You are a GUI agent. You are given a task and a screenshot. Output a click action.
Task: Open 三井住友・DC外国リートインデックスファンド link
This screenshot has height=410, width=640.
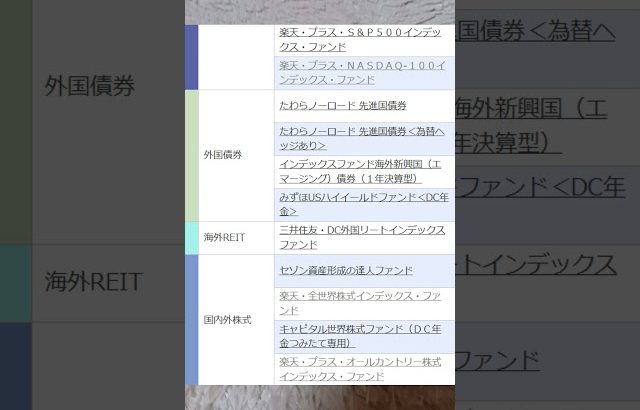(x=362, y=237)
